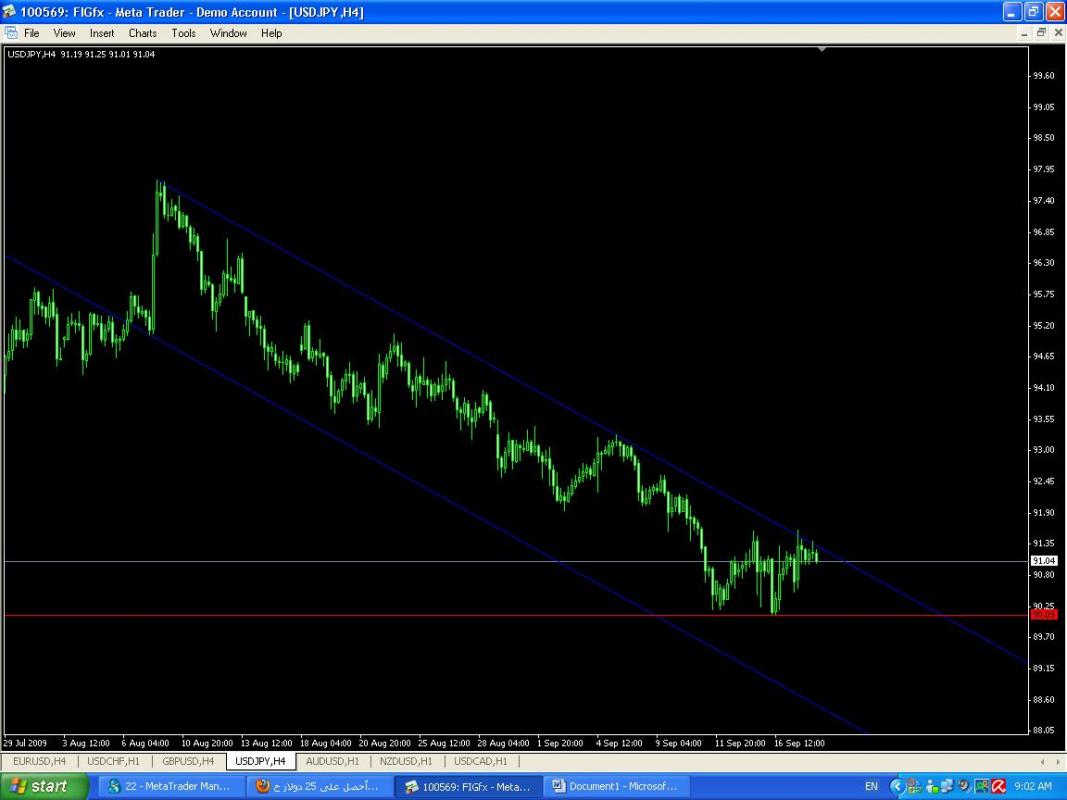Open the Tools menu
Viewport: 1067px width, 800px height.
pos(183,33)
